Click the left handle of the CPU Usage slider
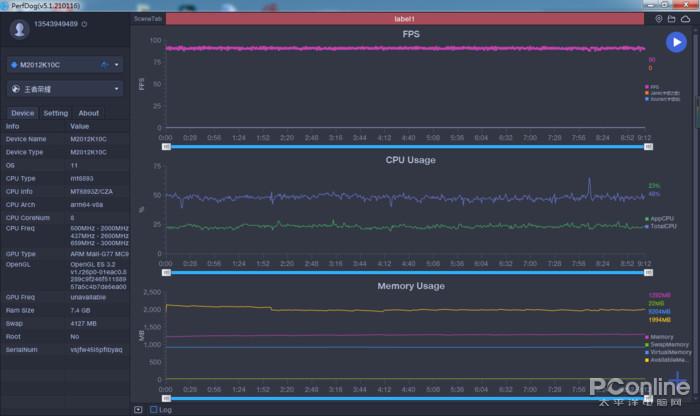The image size is (700, 416). tap(166, 272)
